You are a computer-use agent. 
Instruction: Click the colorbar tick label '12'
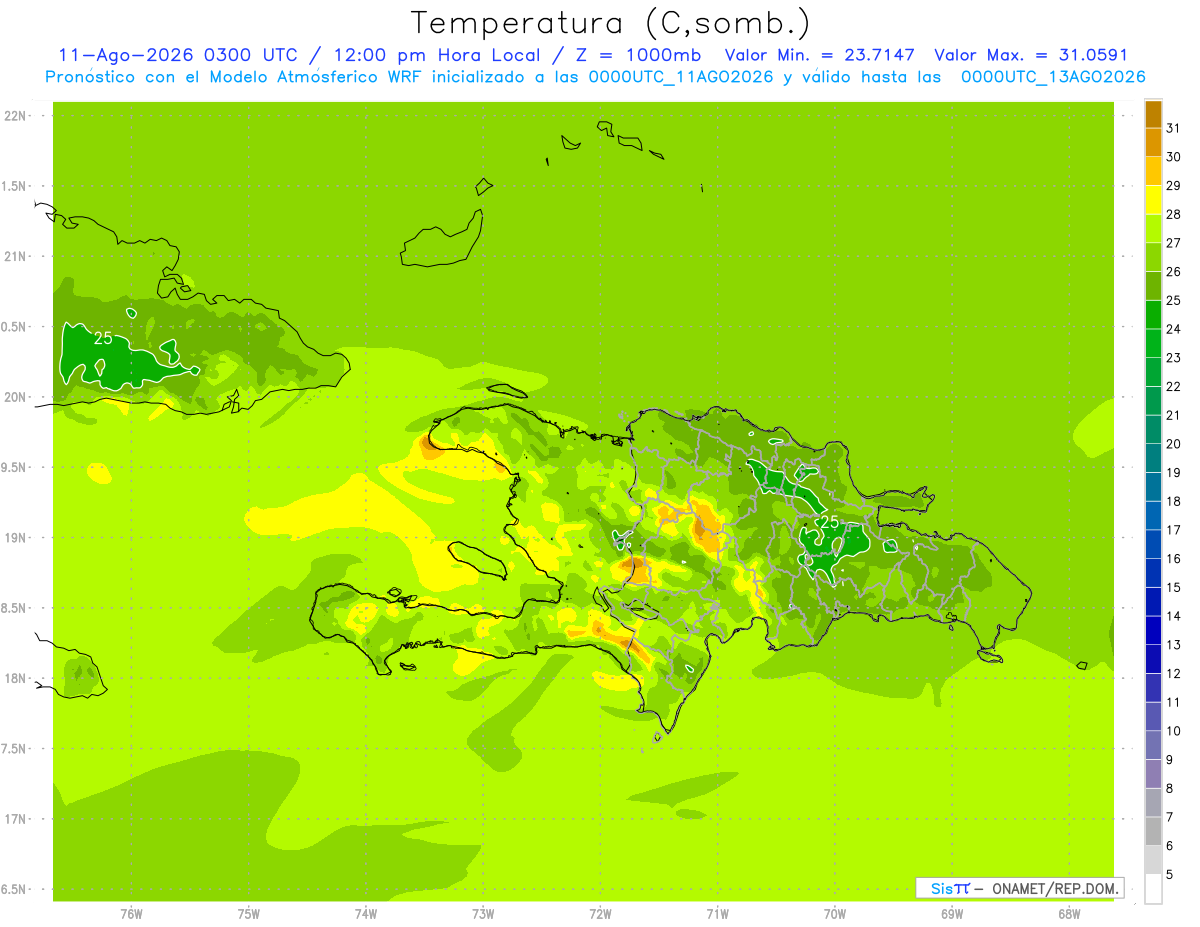(1173, 674)
